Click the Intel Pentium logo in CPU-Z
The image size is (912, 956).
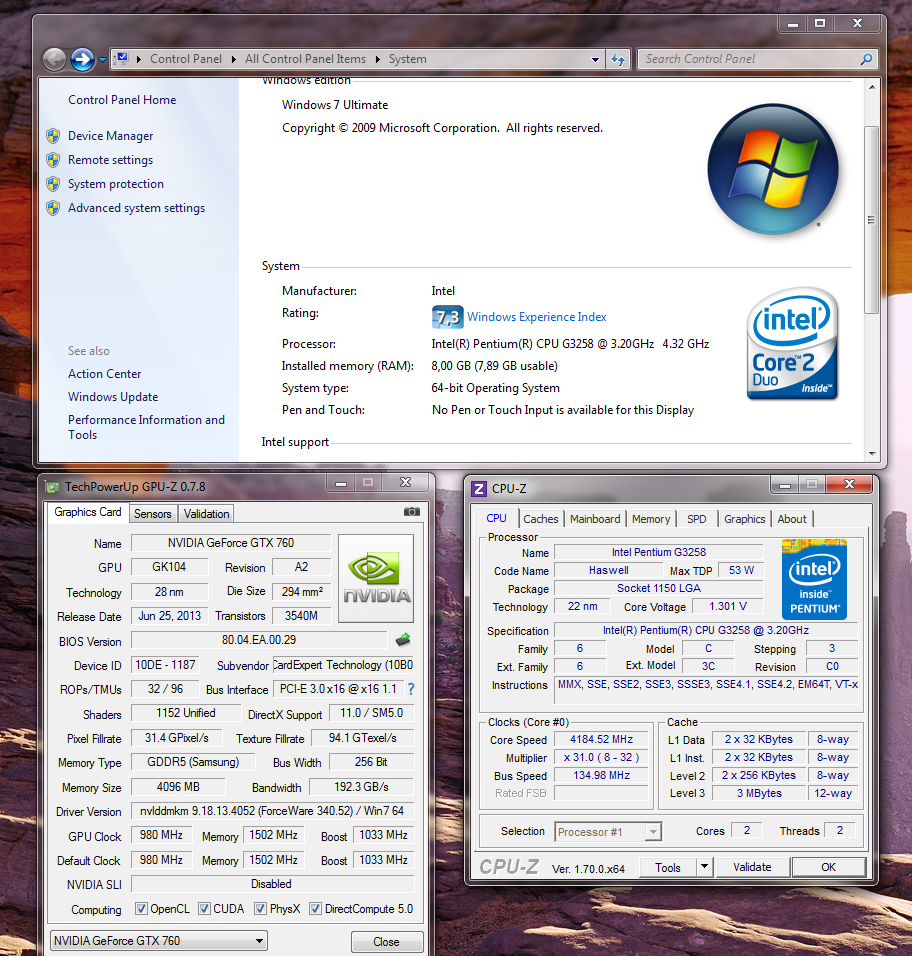tap(814, 579)
